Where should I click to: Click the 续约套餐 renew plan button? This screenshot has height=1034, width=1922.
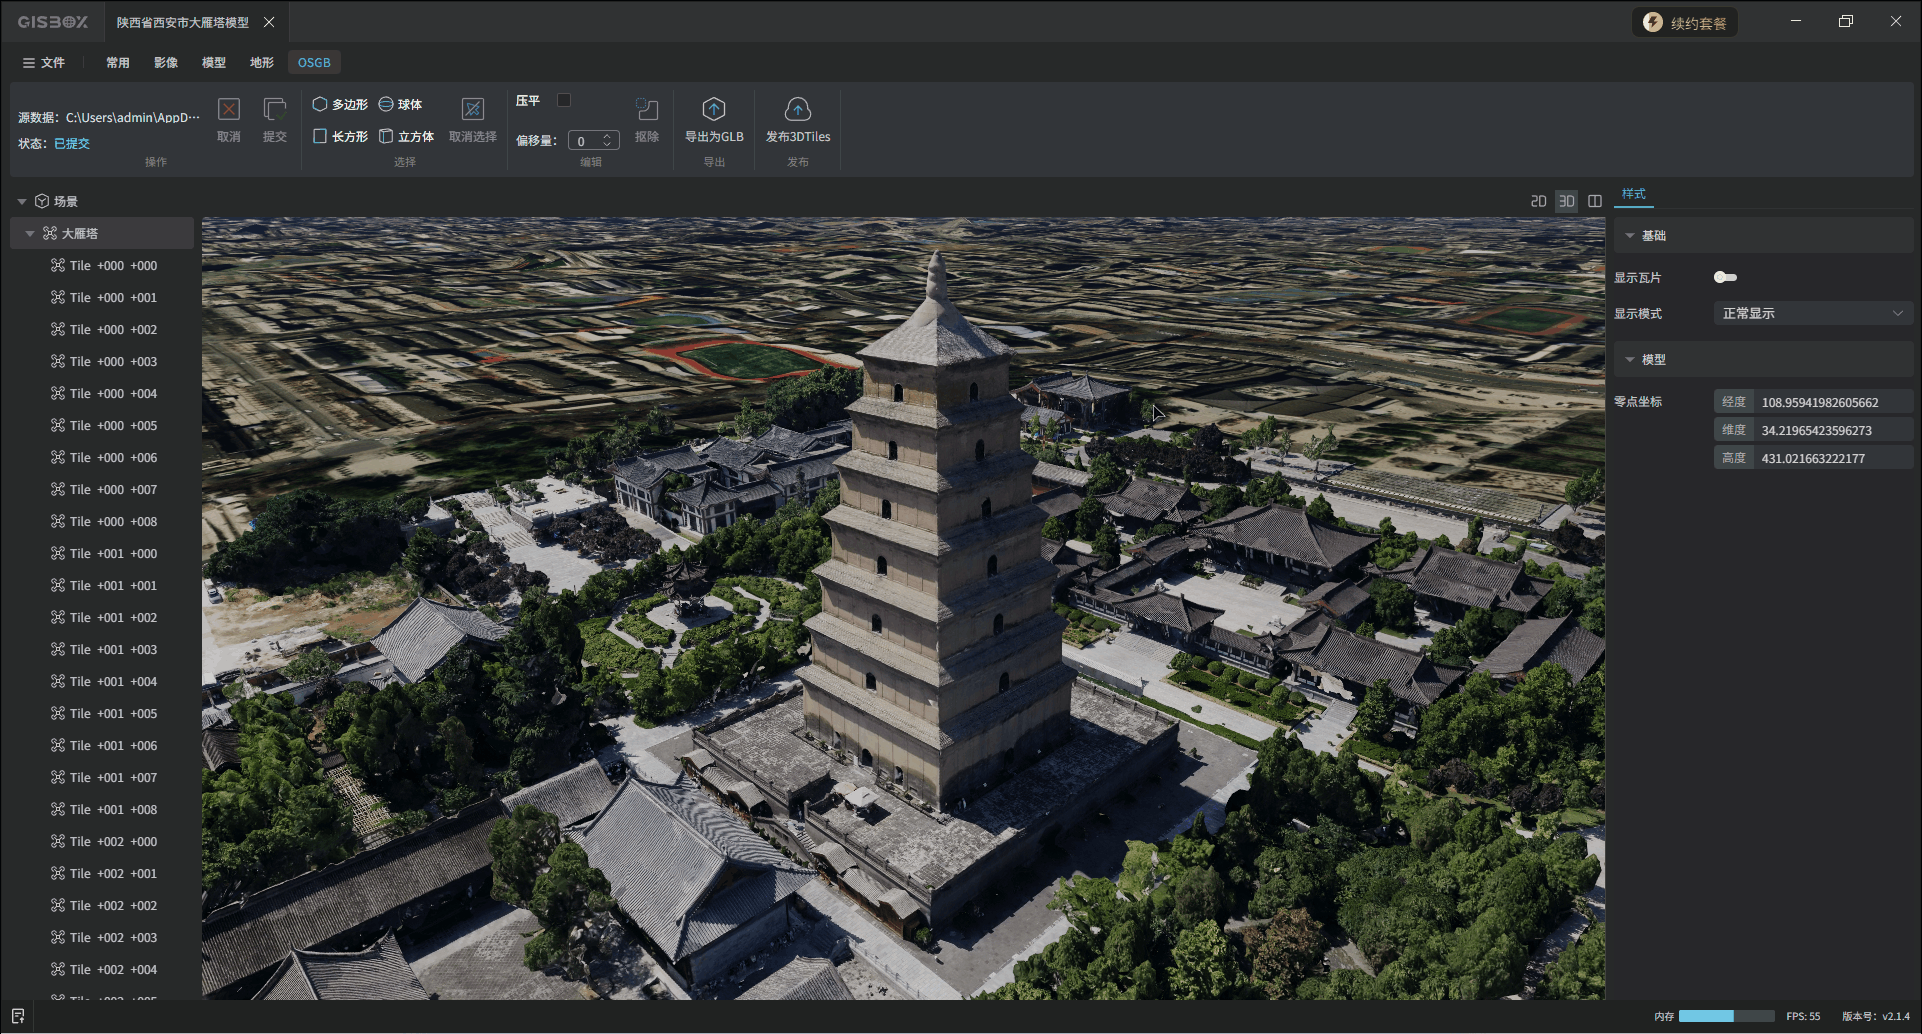click(x=1686, y=22)
